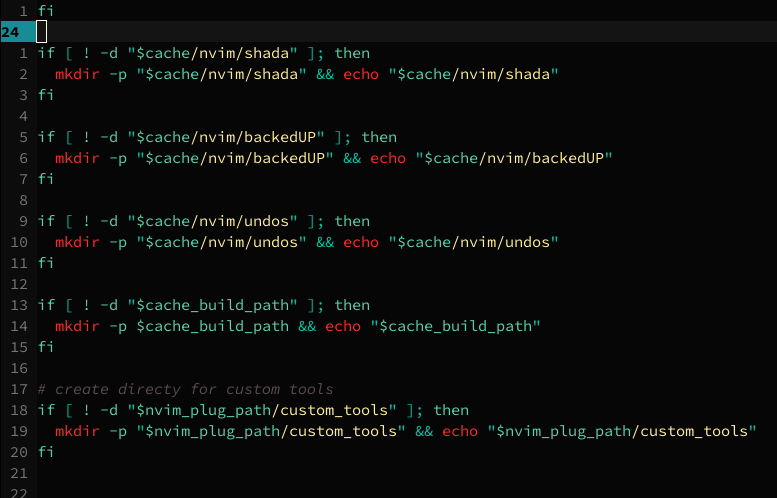
Task: Click line number 24 in the gutter
Action: (10, 32)
